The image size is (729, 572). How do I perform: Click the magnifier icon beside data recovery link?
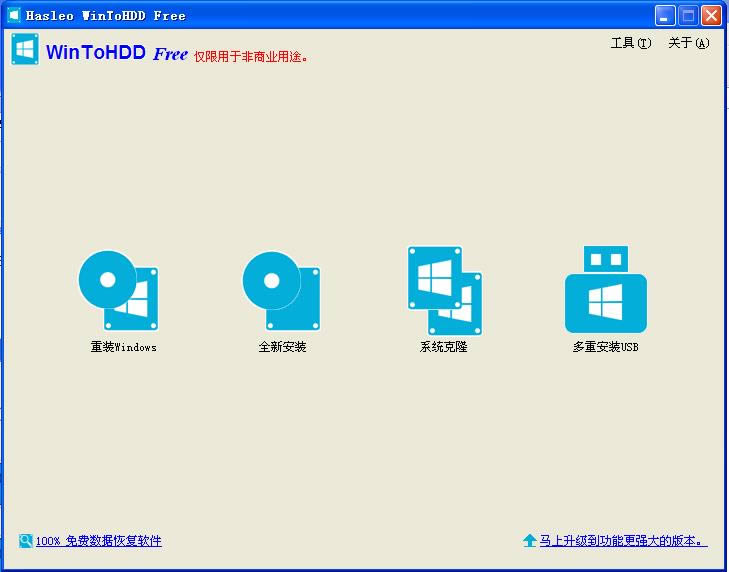click(26, 541)
